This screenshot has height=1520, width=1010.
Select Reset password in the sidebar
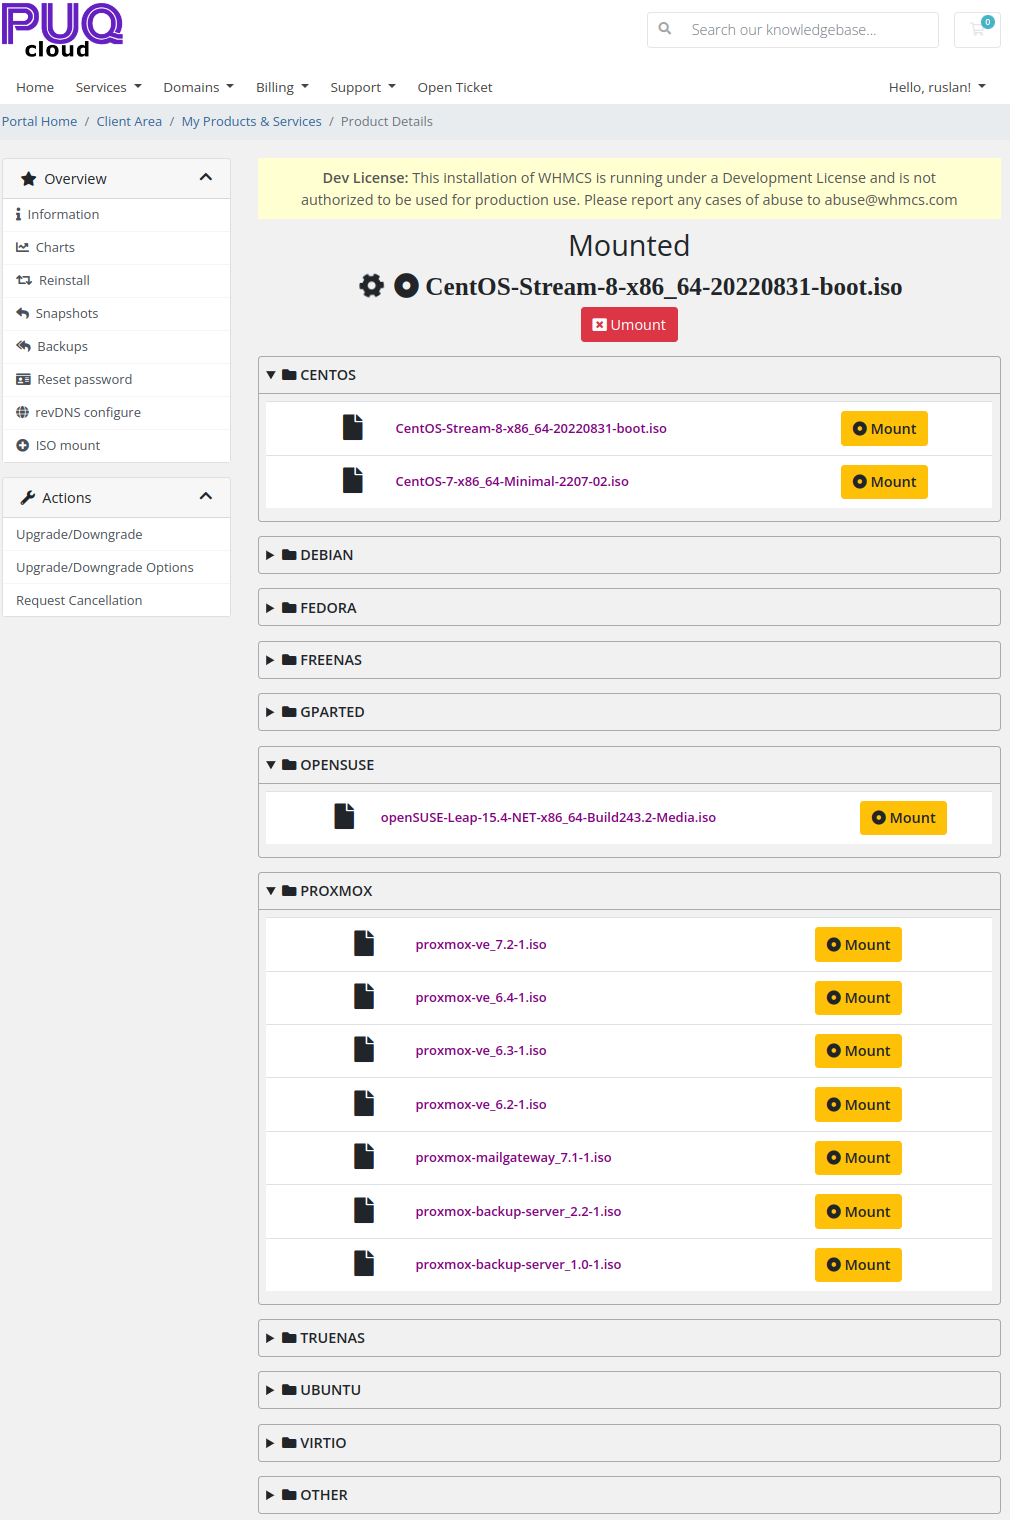point(117,379)
